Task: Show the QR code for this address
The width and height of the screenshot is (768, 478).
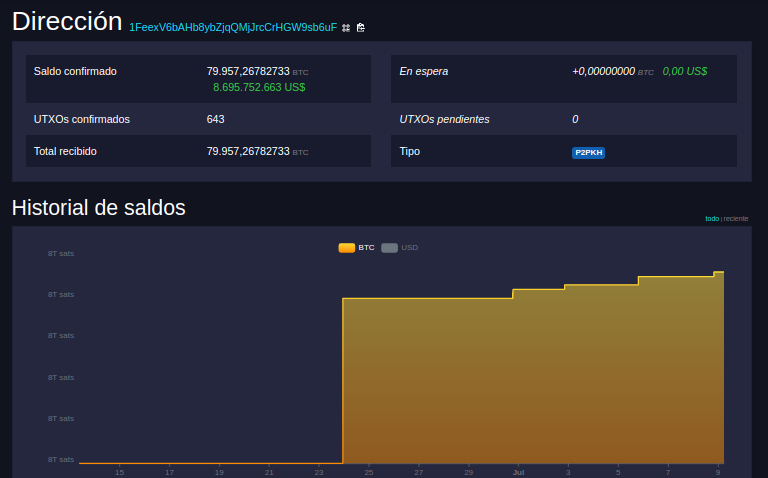Action: pos(346,28)
